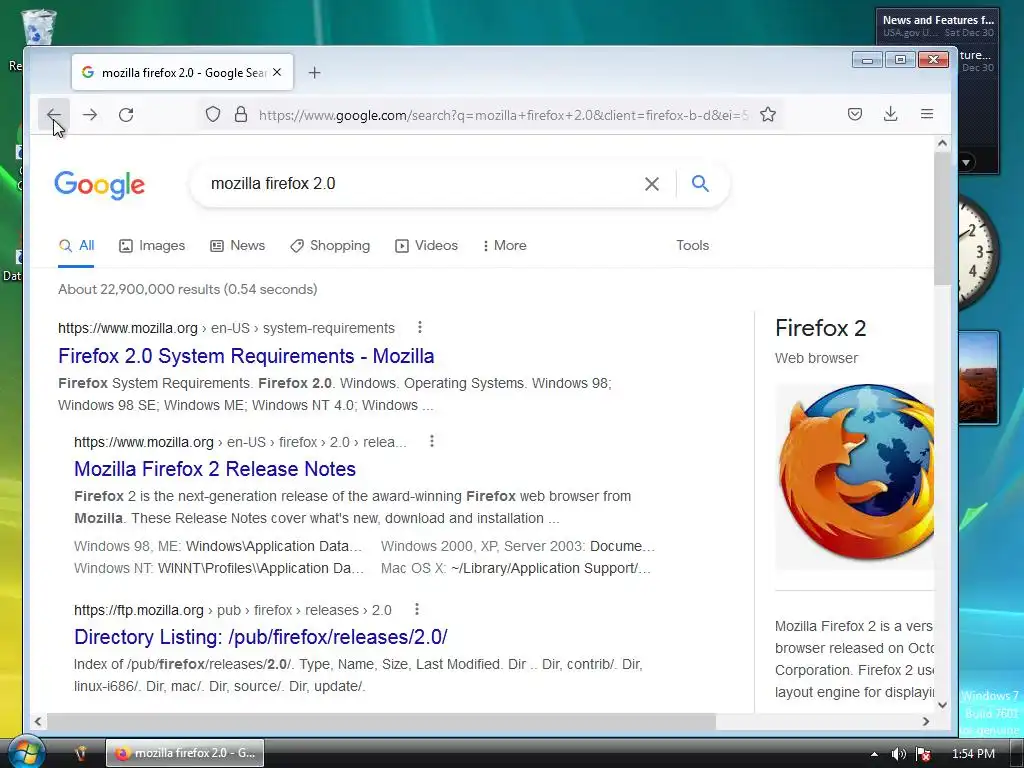Open Mozilla Firefox 2 Release Notes link
Image resolution: width=1024 pixels, height=768 pixels.
215,469
